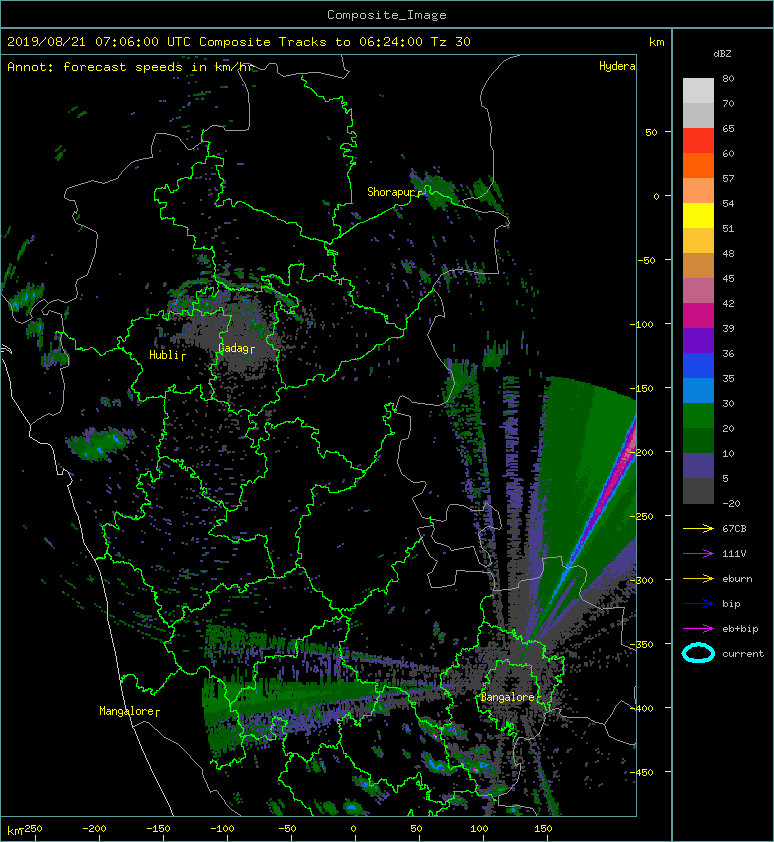Click the Gadag city label

click(233, 349)
